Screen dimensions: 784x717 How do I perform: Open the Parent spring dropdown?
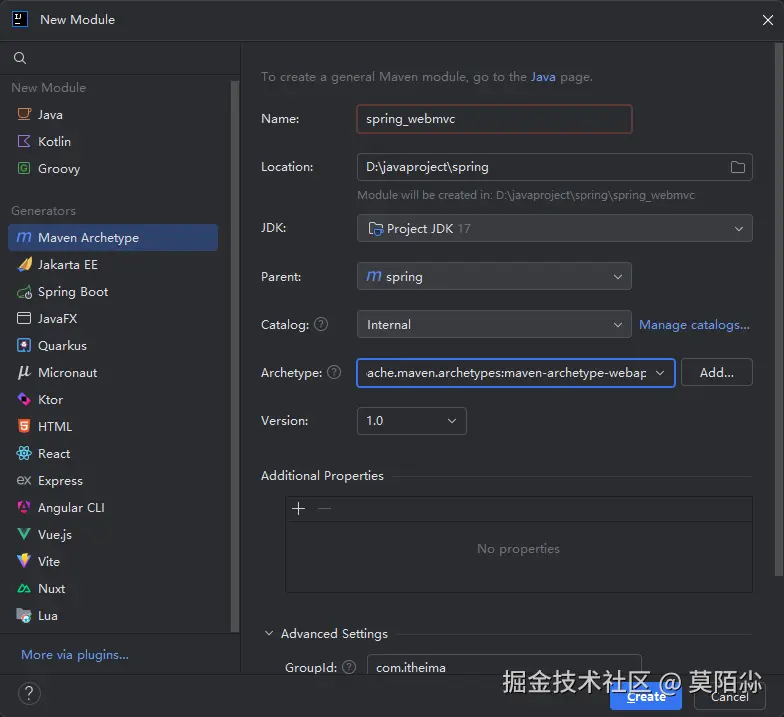click(x=494, y=276)
